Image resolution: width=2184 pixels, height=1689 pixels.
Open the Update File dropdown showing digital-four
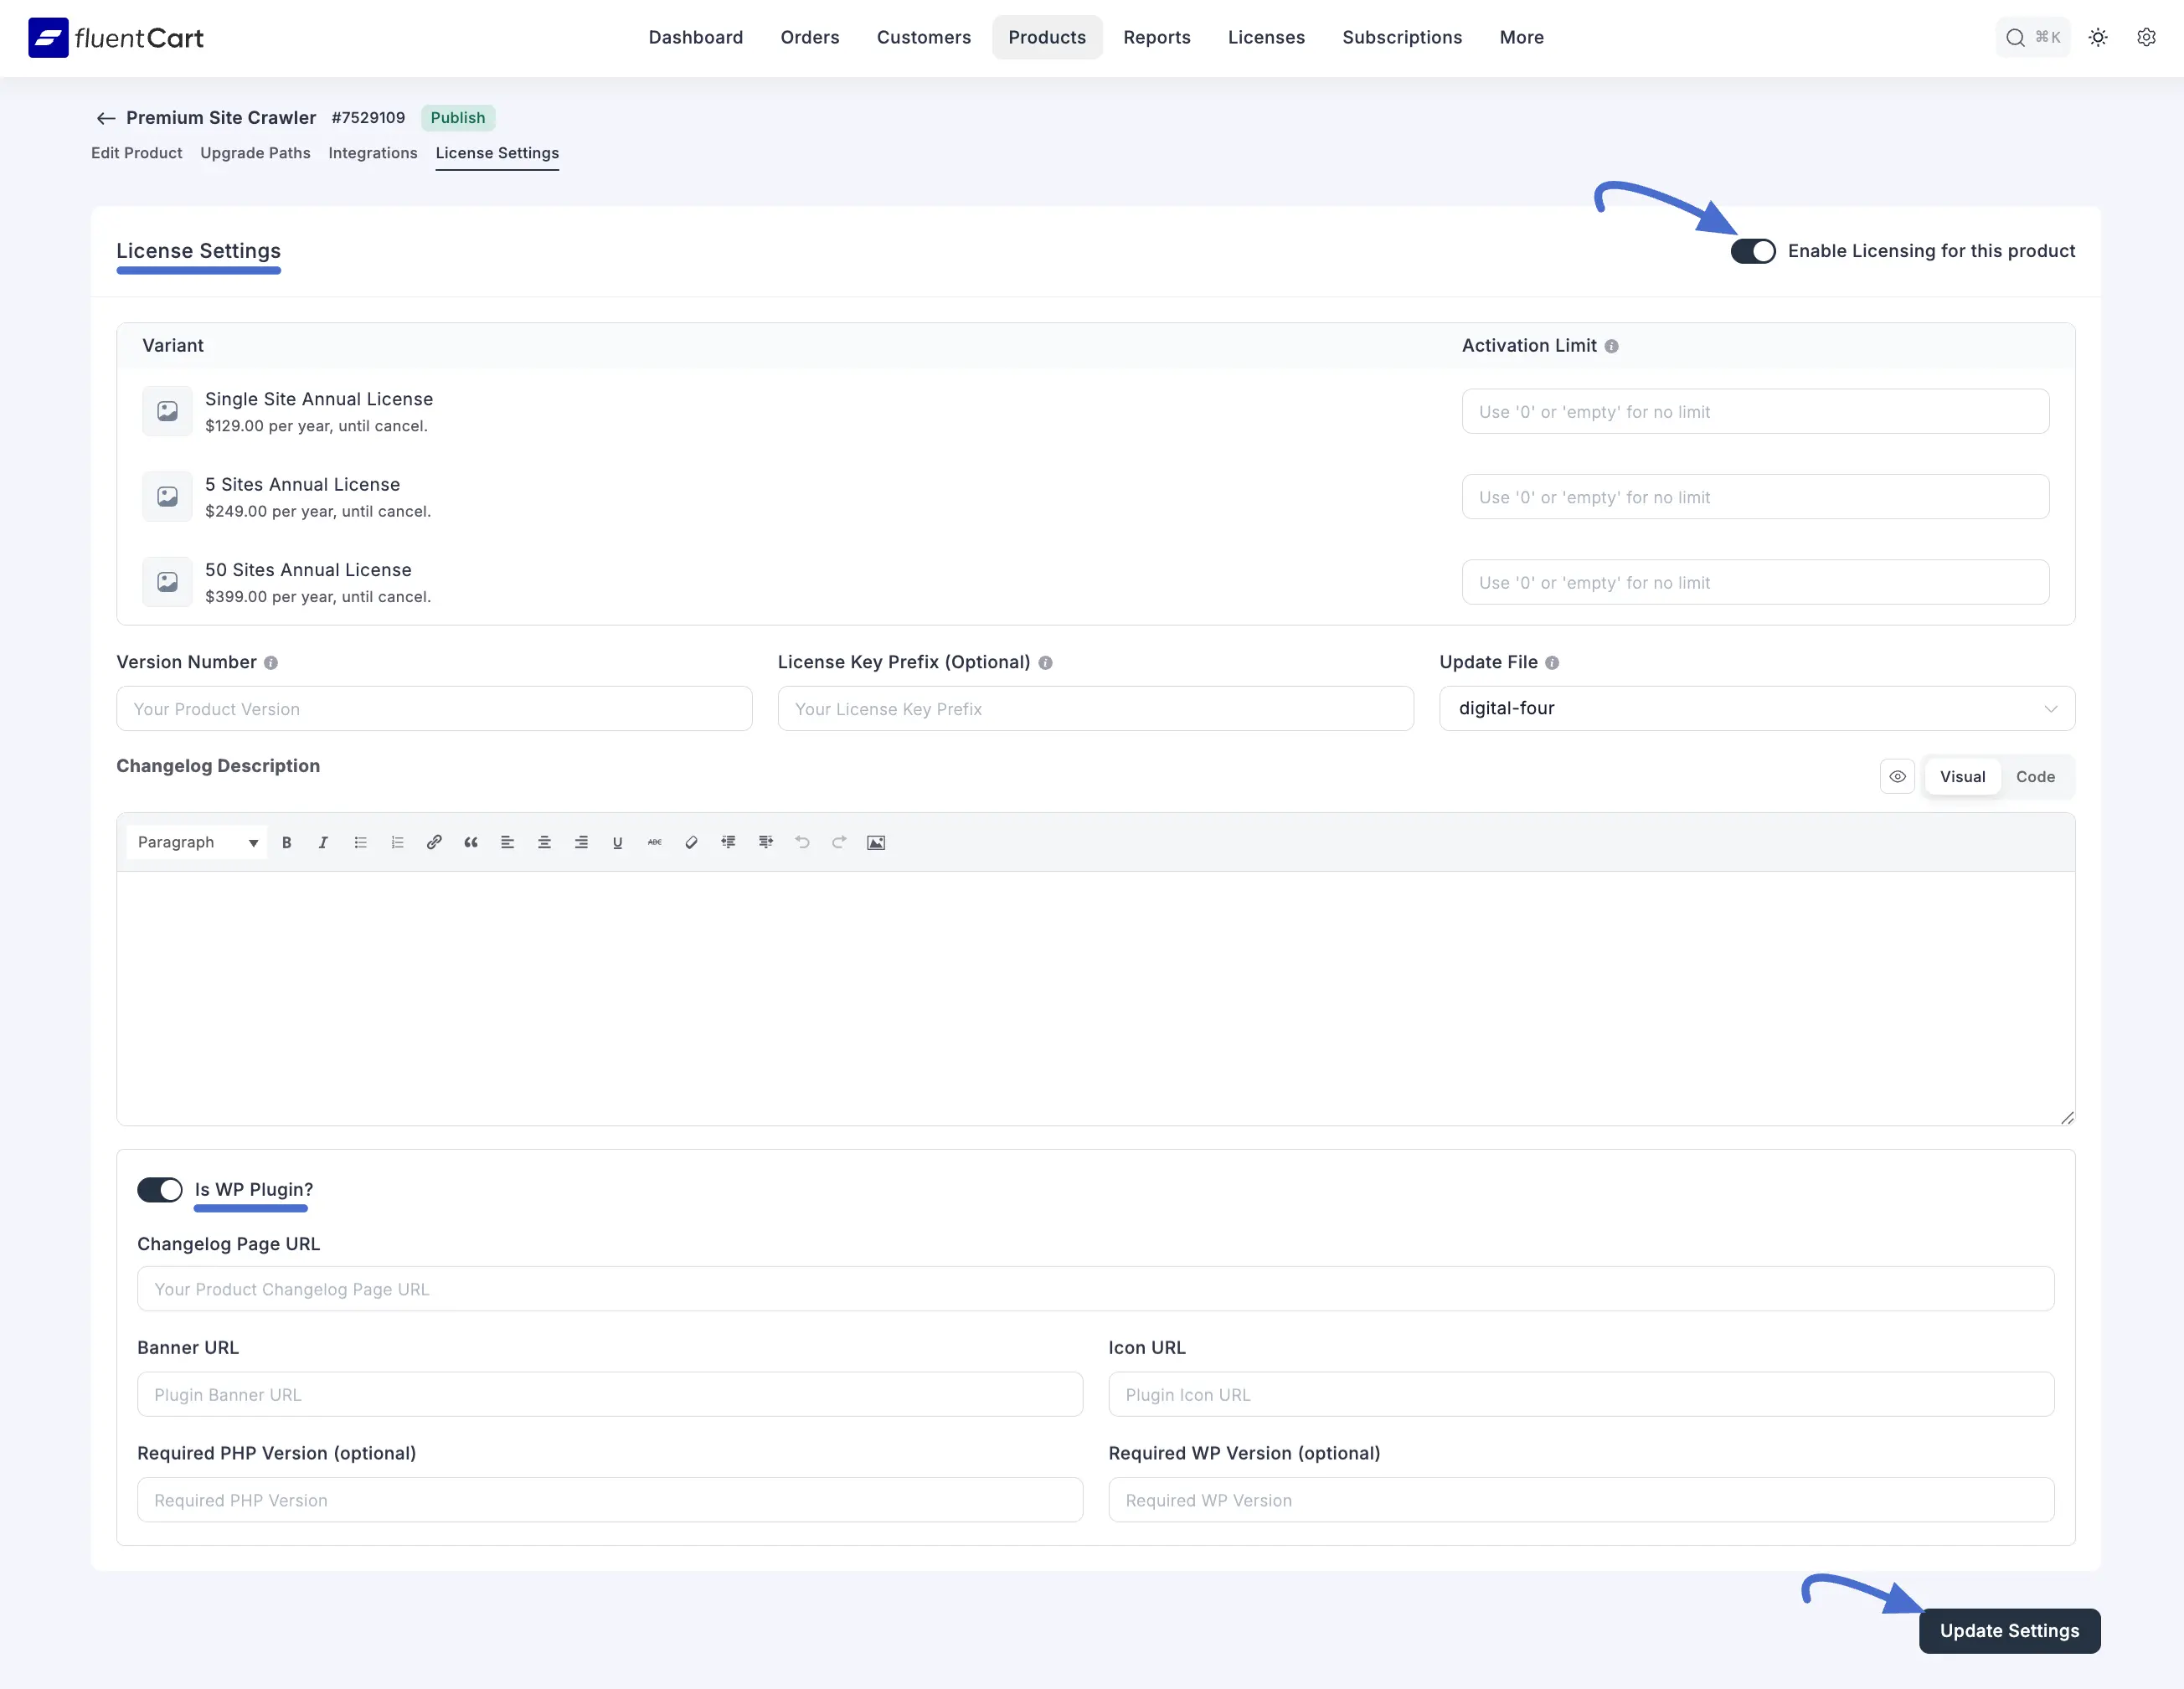pyautogui.click(x=1757, y=708)
